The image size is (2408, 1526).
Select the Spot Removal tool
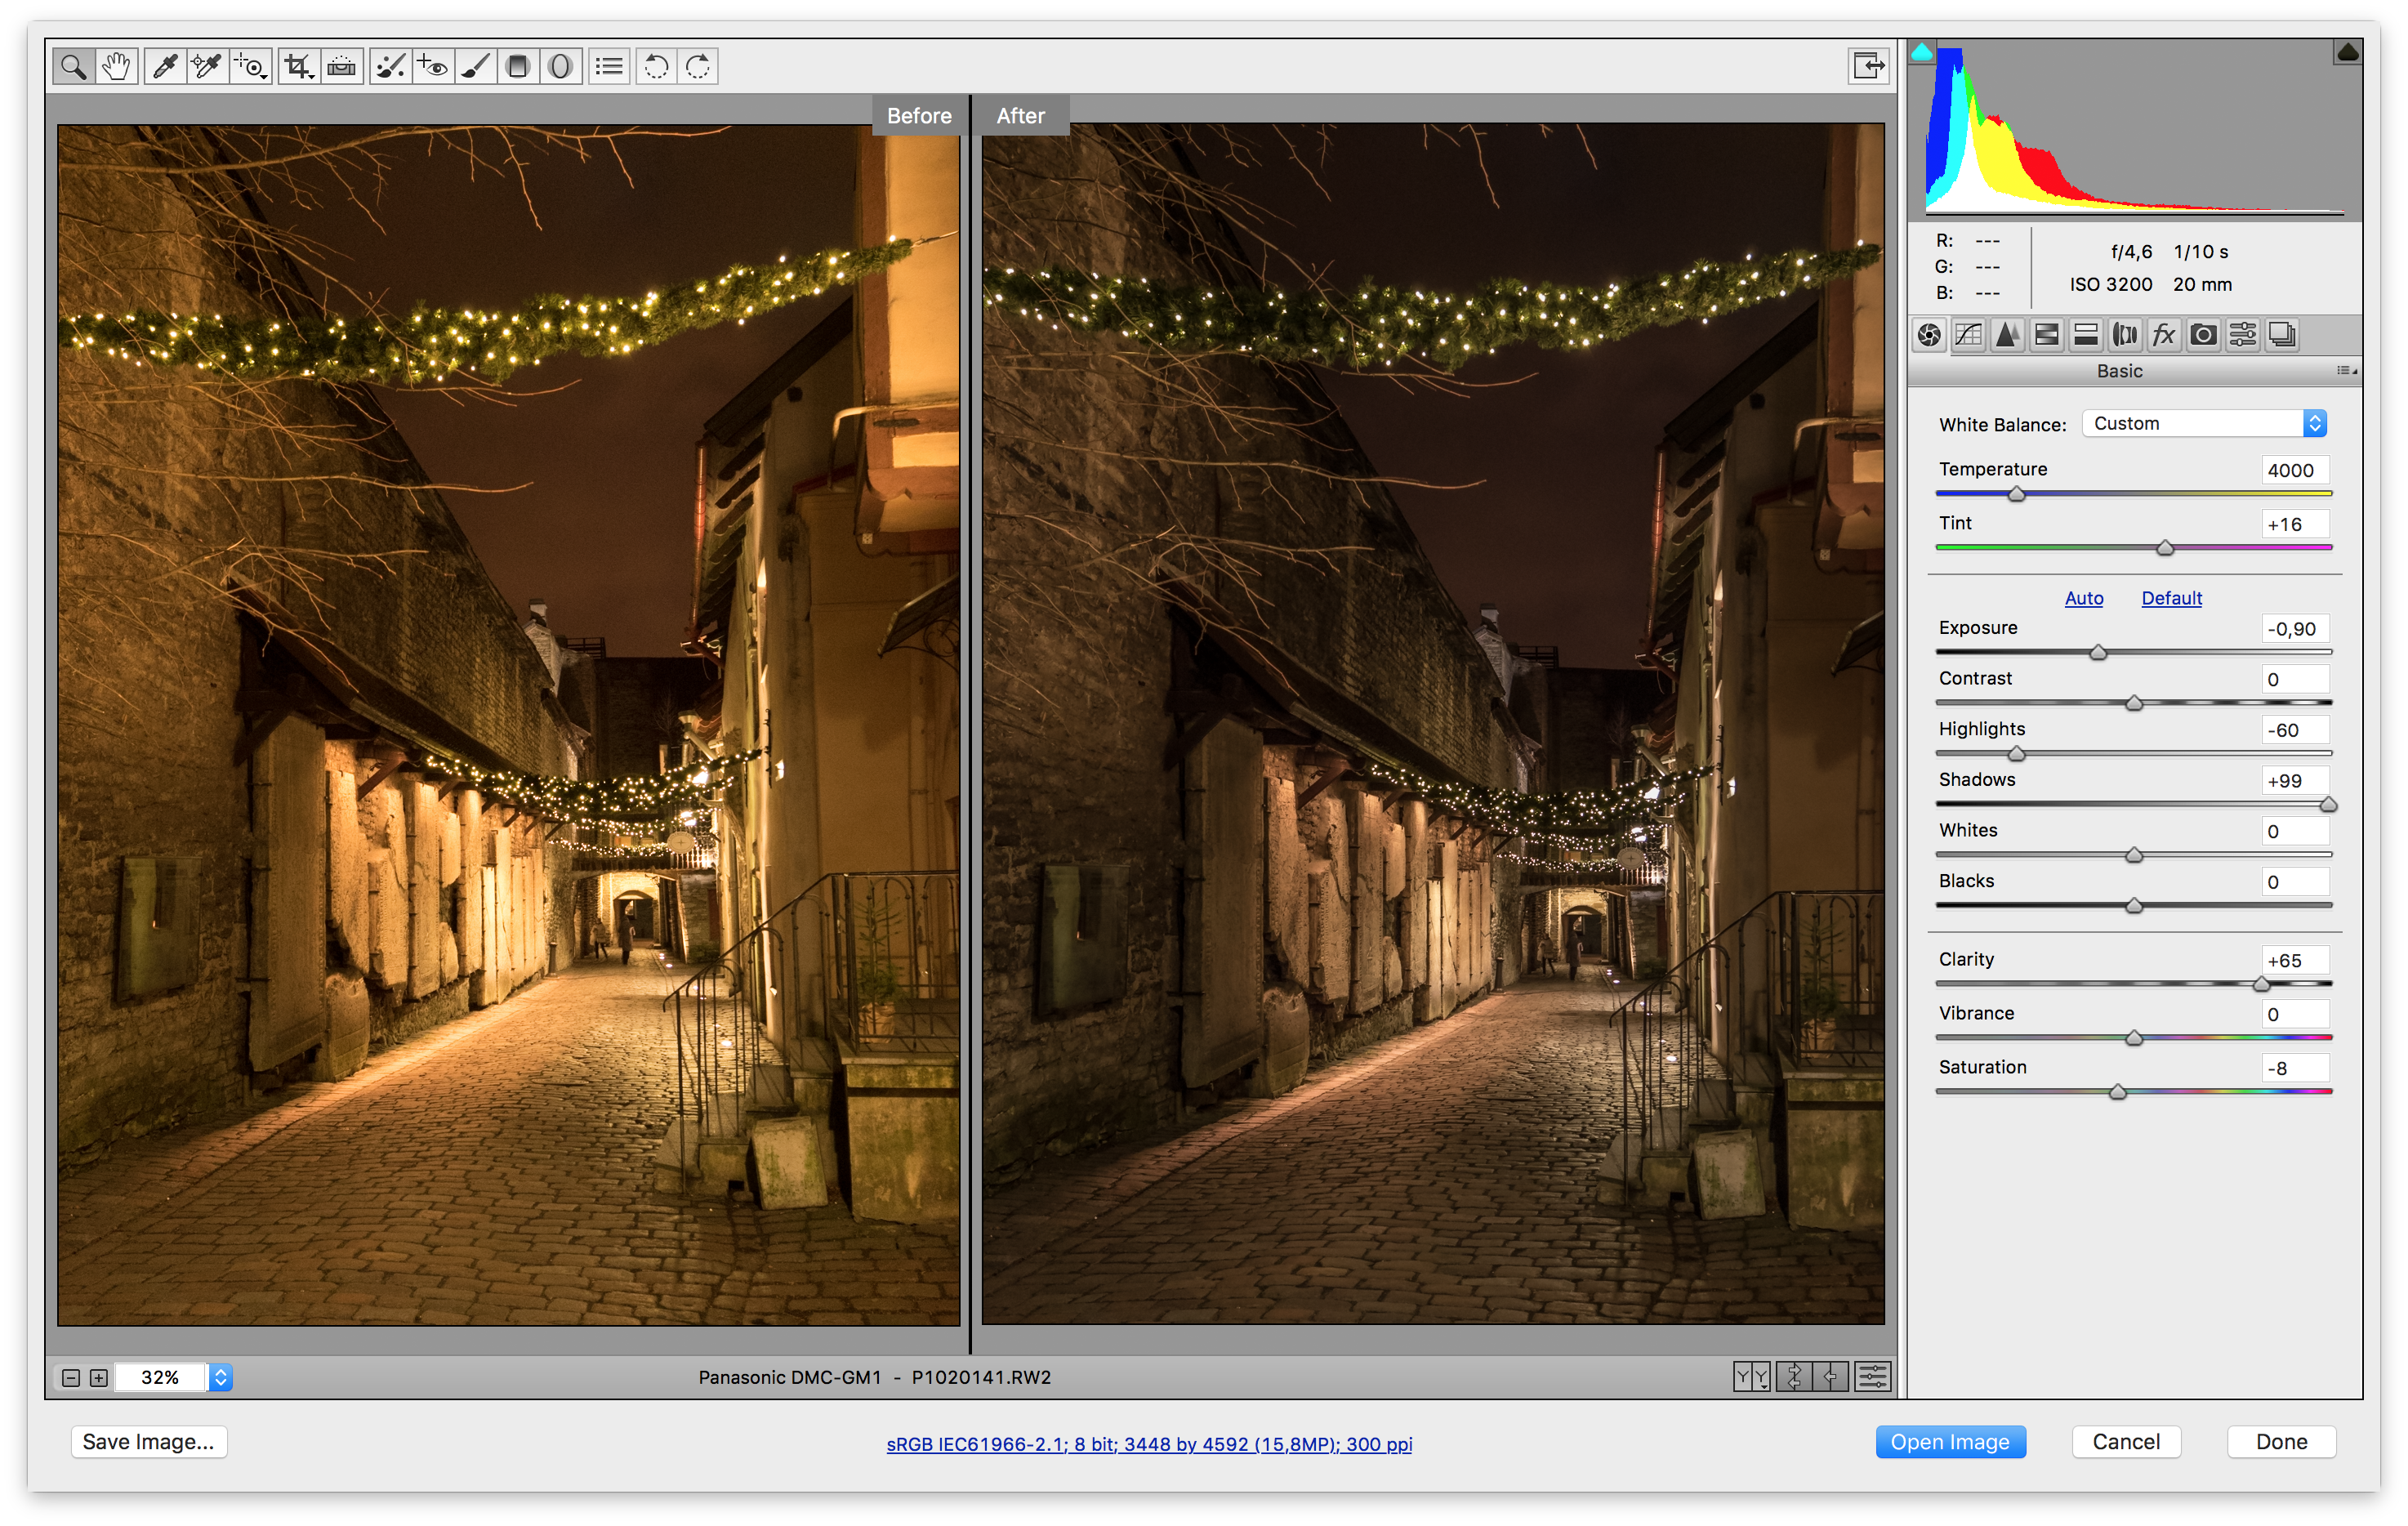pos(389,66)
